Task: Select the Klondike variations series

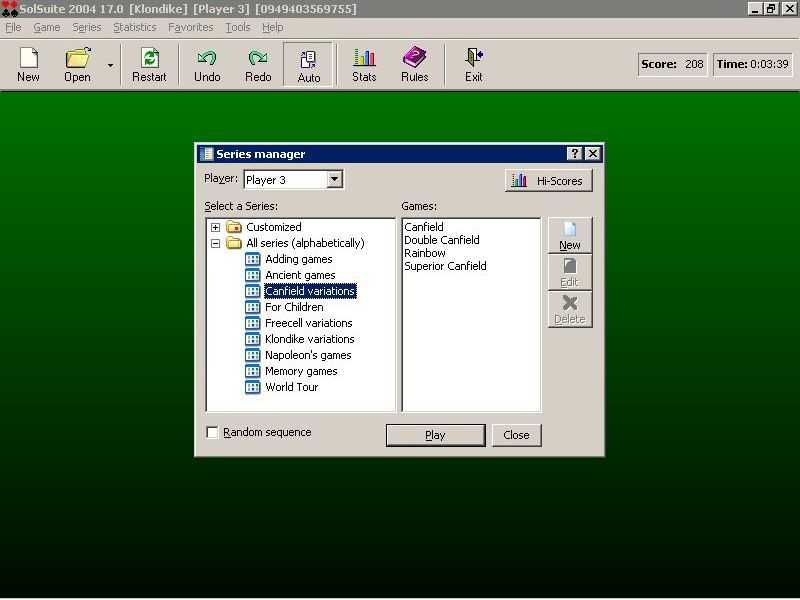Action: (x=310, y=339)
